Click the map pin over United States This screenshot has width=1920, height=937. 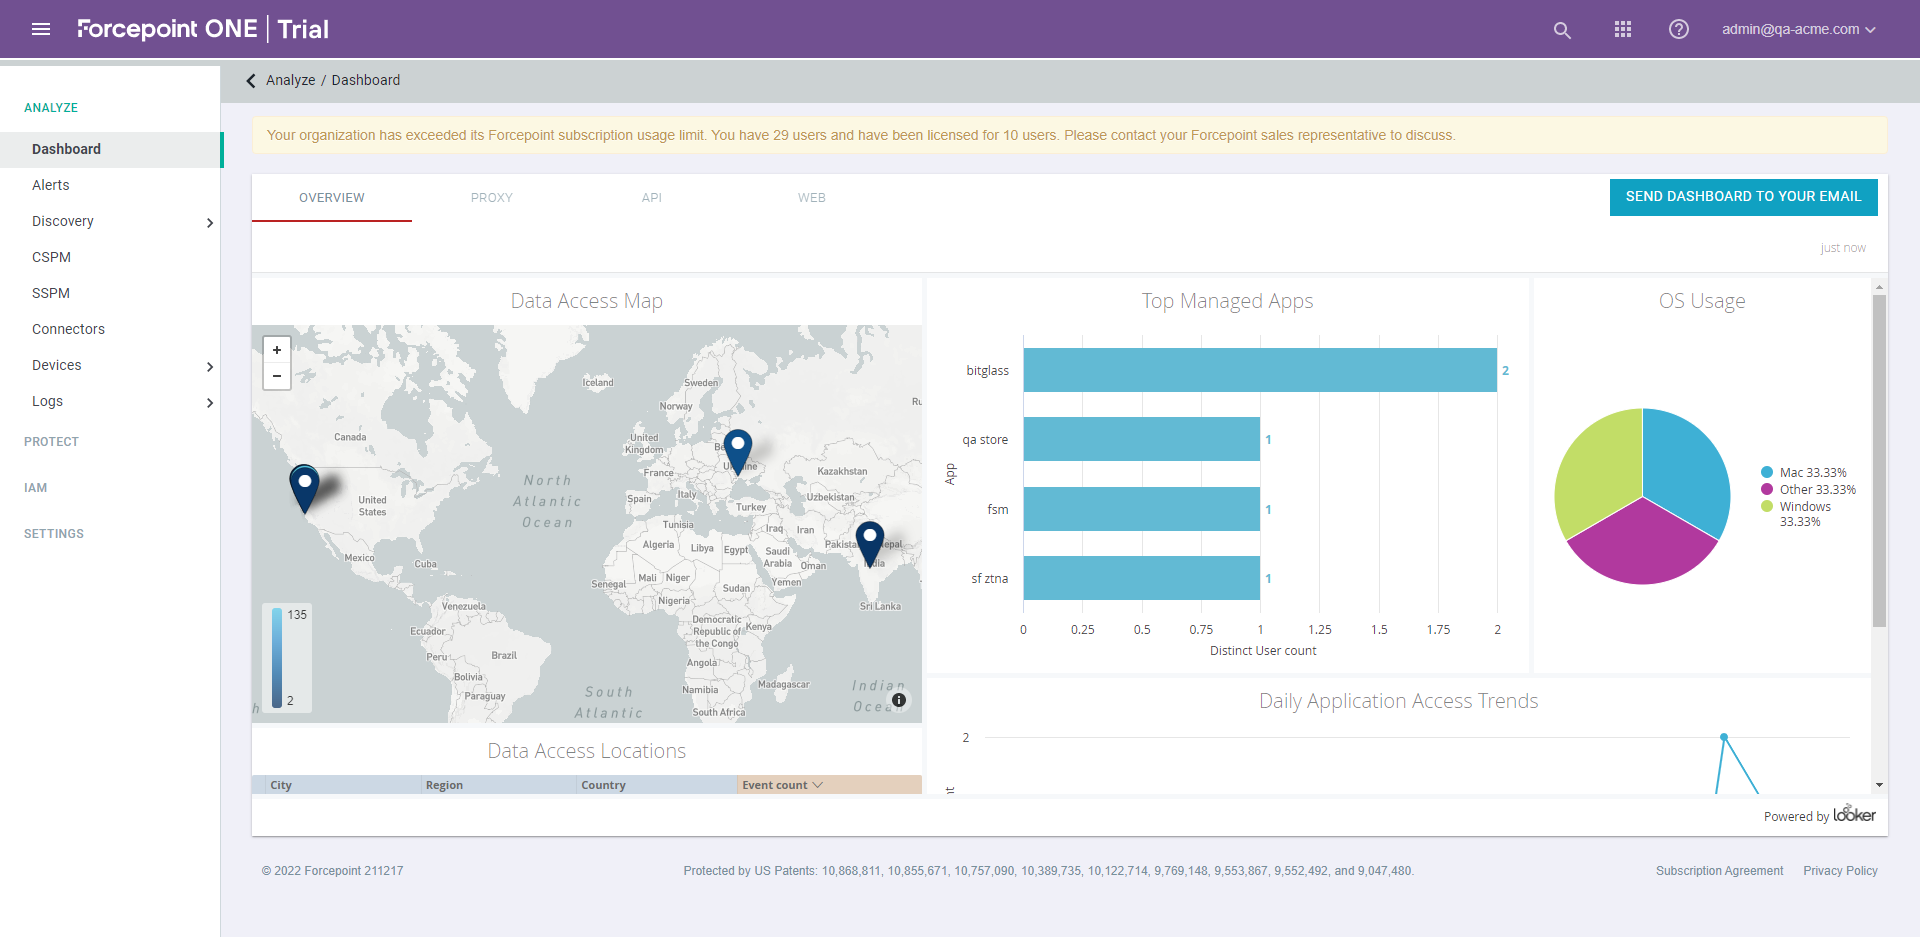304,489
